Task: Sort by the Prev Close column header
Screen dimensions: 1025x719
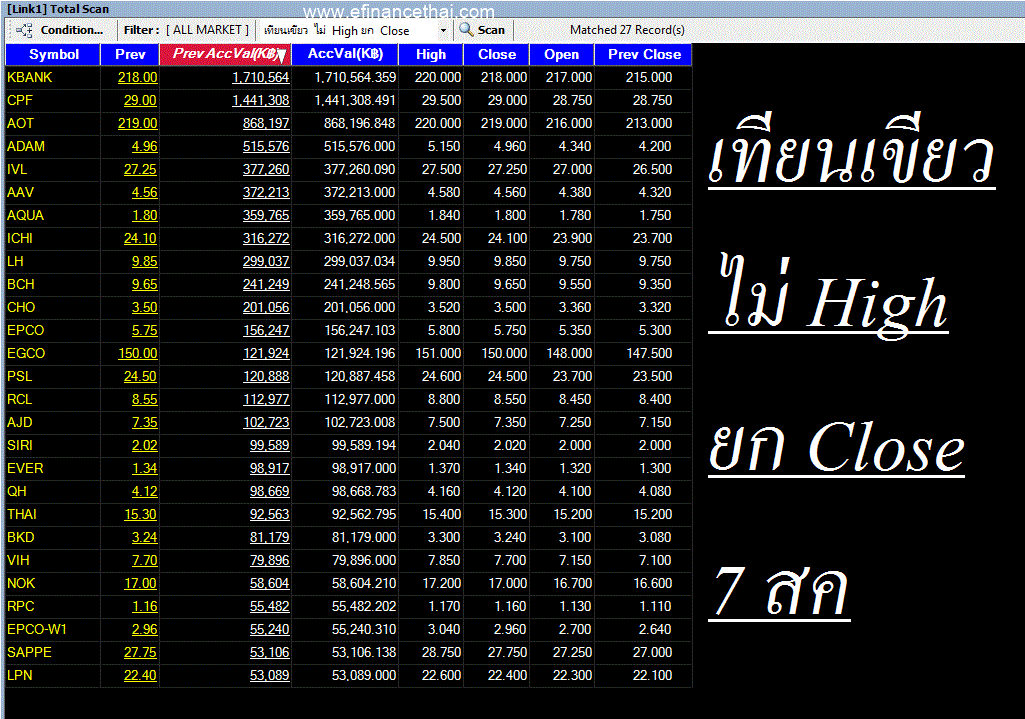Action: [644, 54]
